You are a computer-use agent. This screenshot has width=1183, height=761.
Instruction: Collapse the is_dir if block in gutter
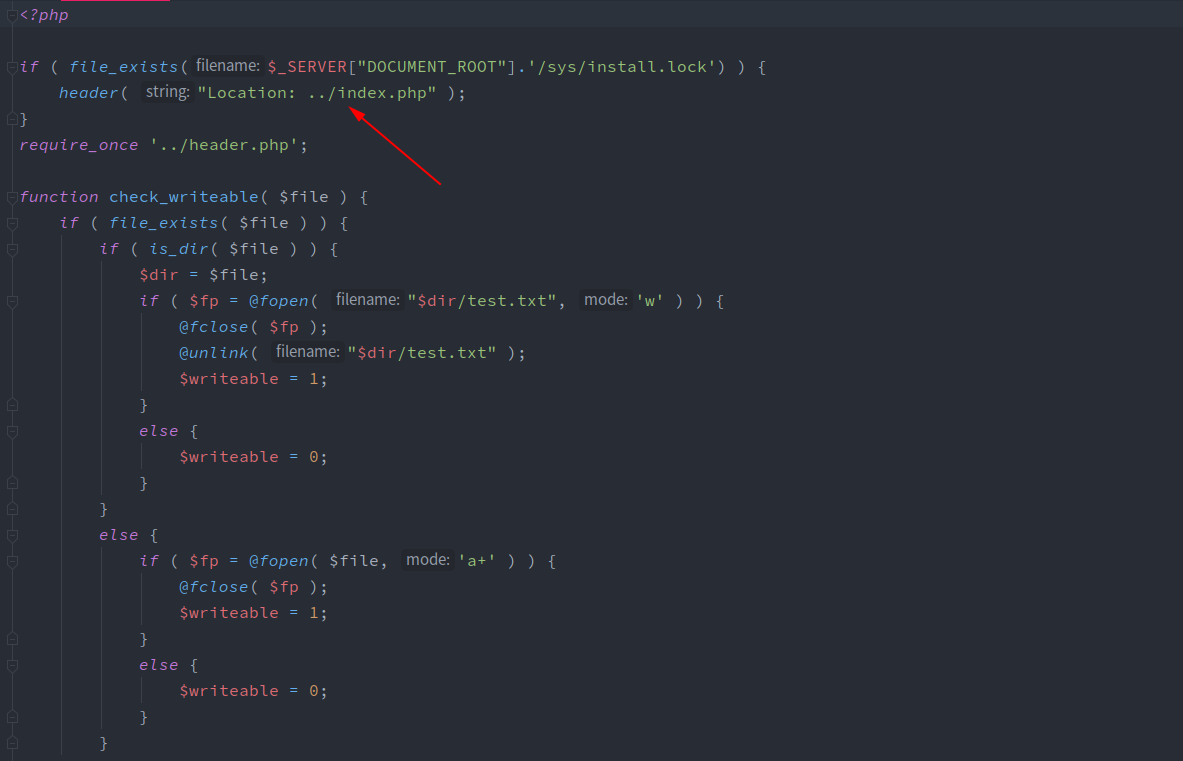coord(12,249)
